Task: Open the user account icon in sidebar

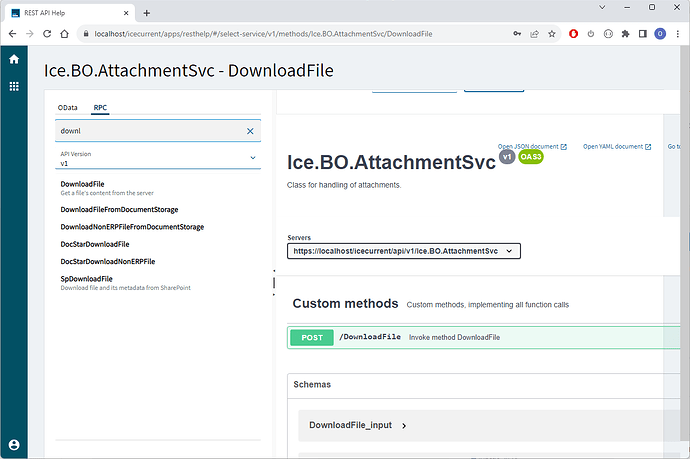Action: 14,445
